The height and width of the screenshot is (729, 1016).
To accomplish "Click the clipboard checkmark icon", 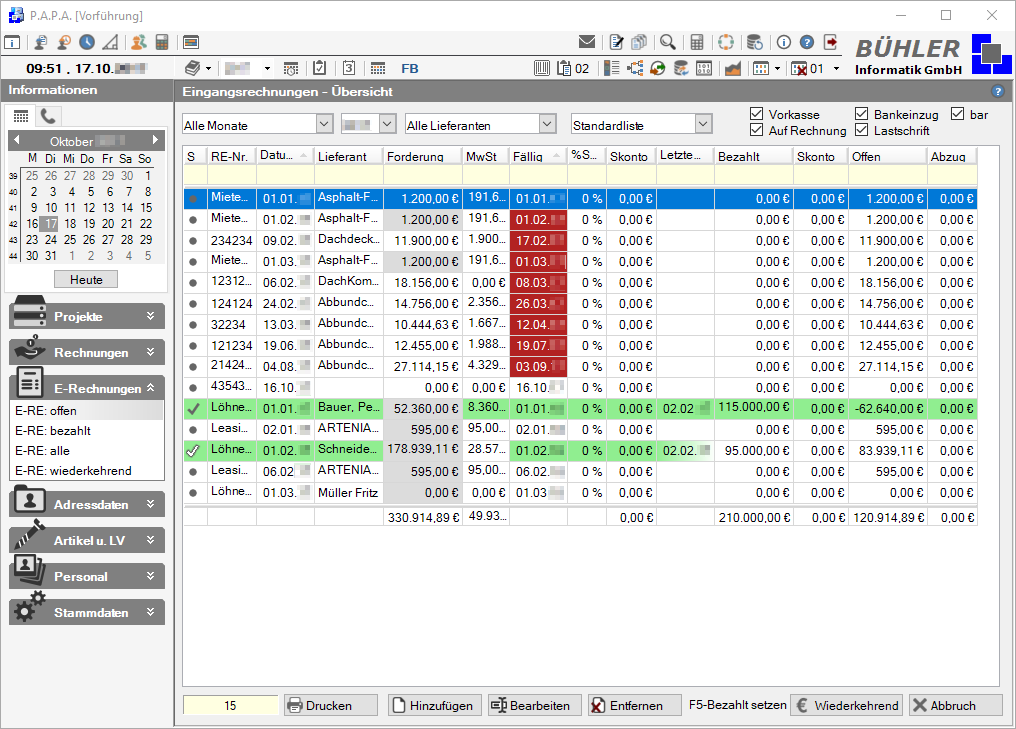I will (x=319, y=68).
